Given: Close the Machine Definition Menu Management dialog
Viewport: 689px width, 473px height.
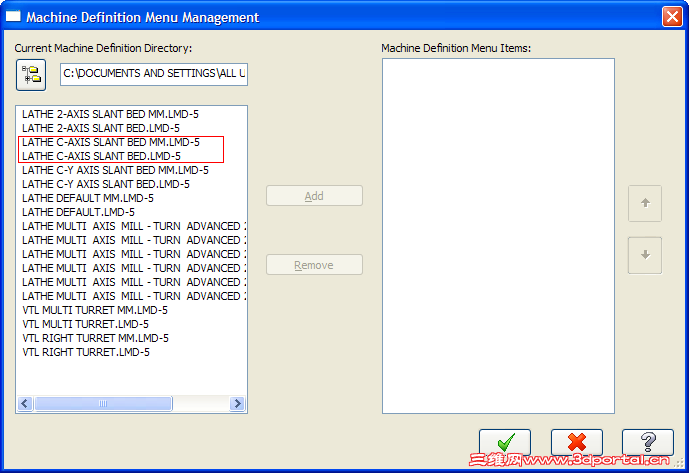Looking at the screenshot, I should coord(672,17).
